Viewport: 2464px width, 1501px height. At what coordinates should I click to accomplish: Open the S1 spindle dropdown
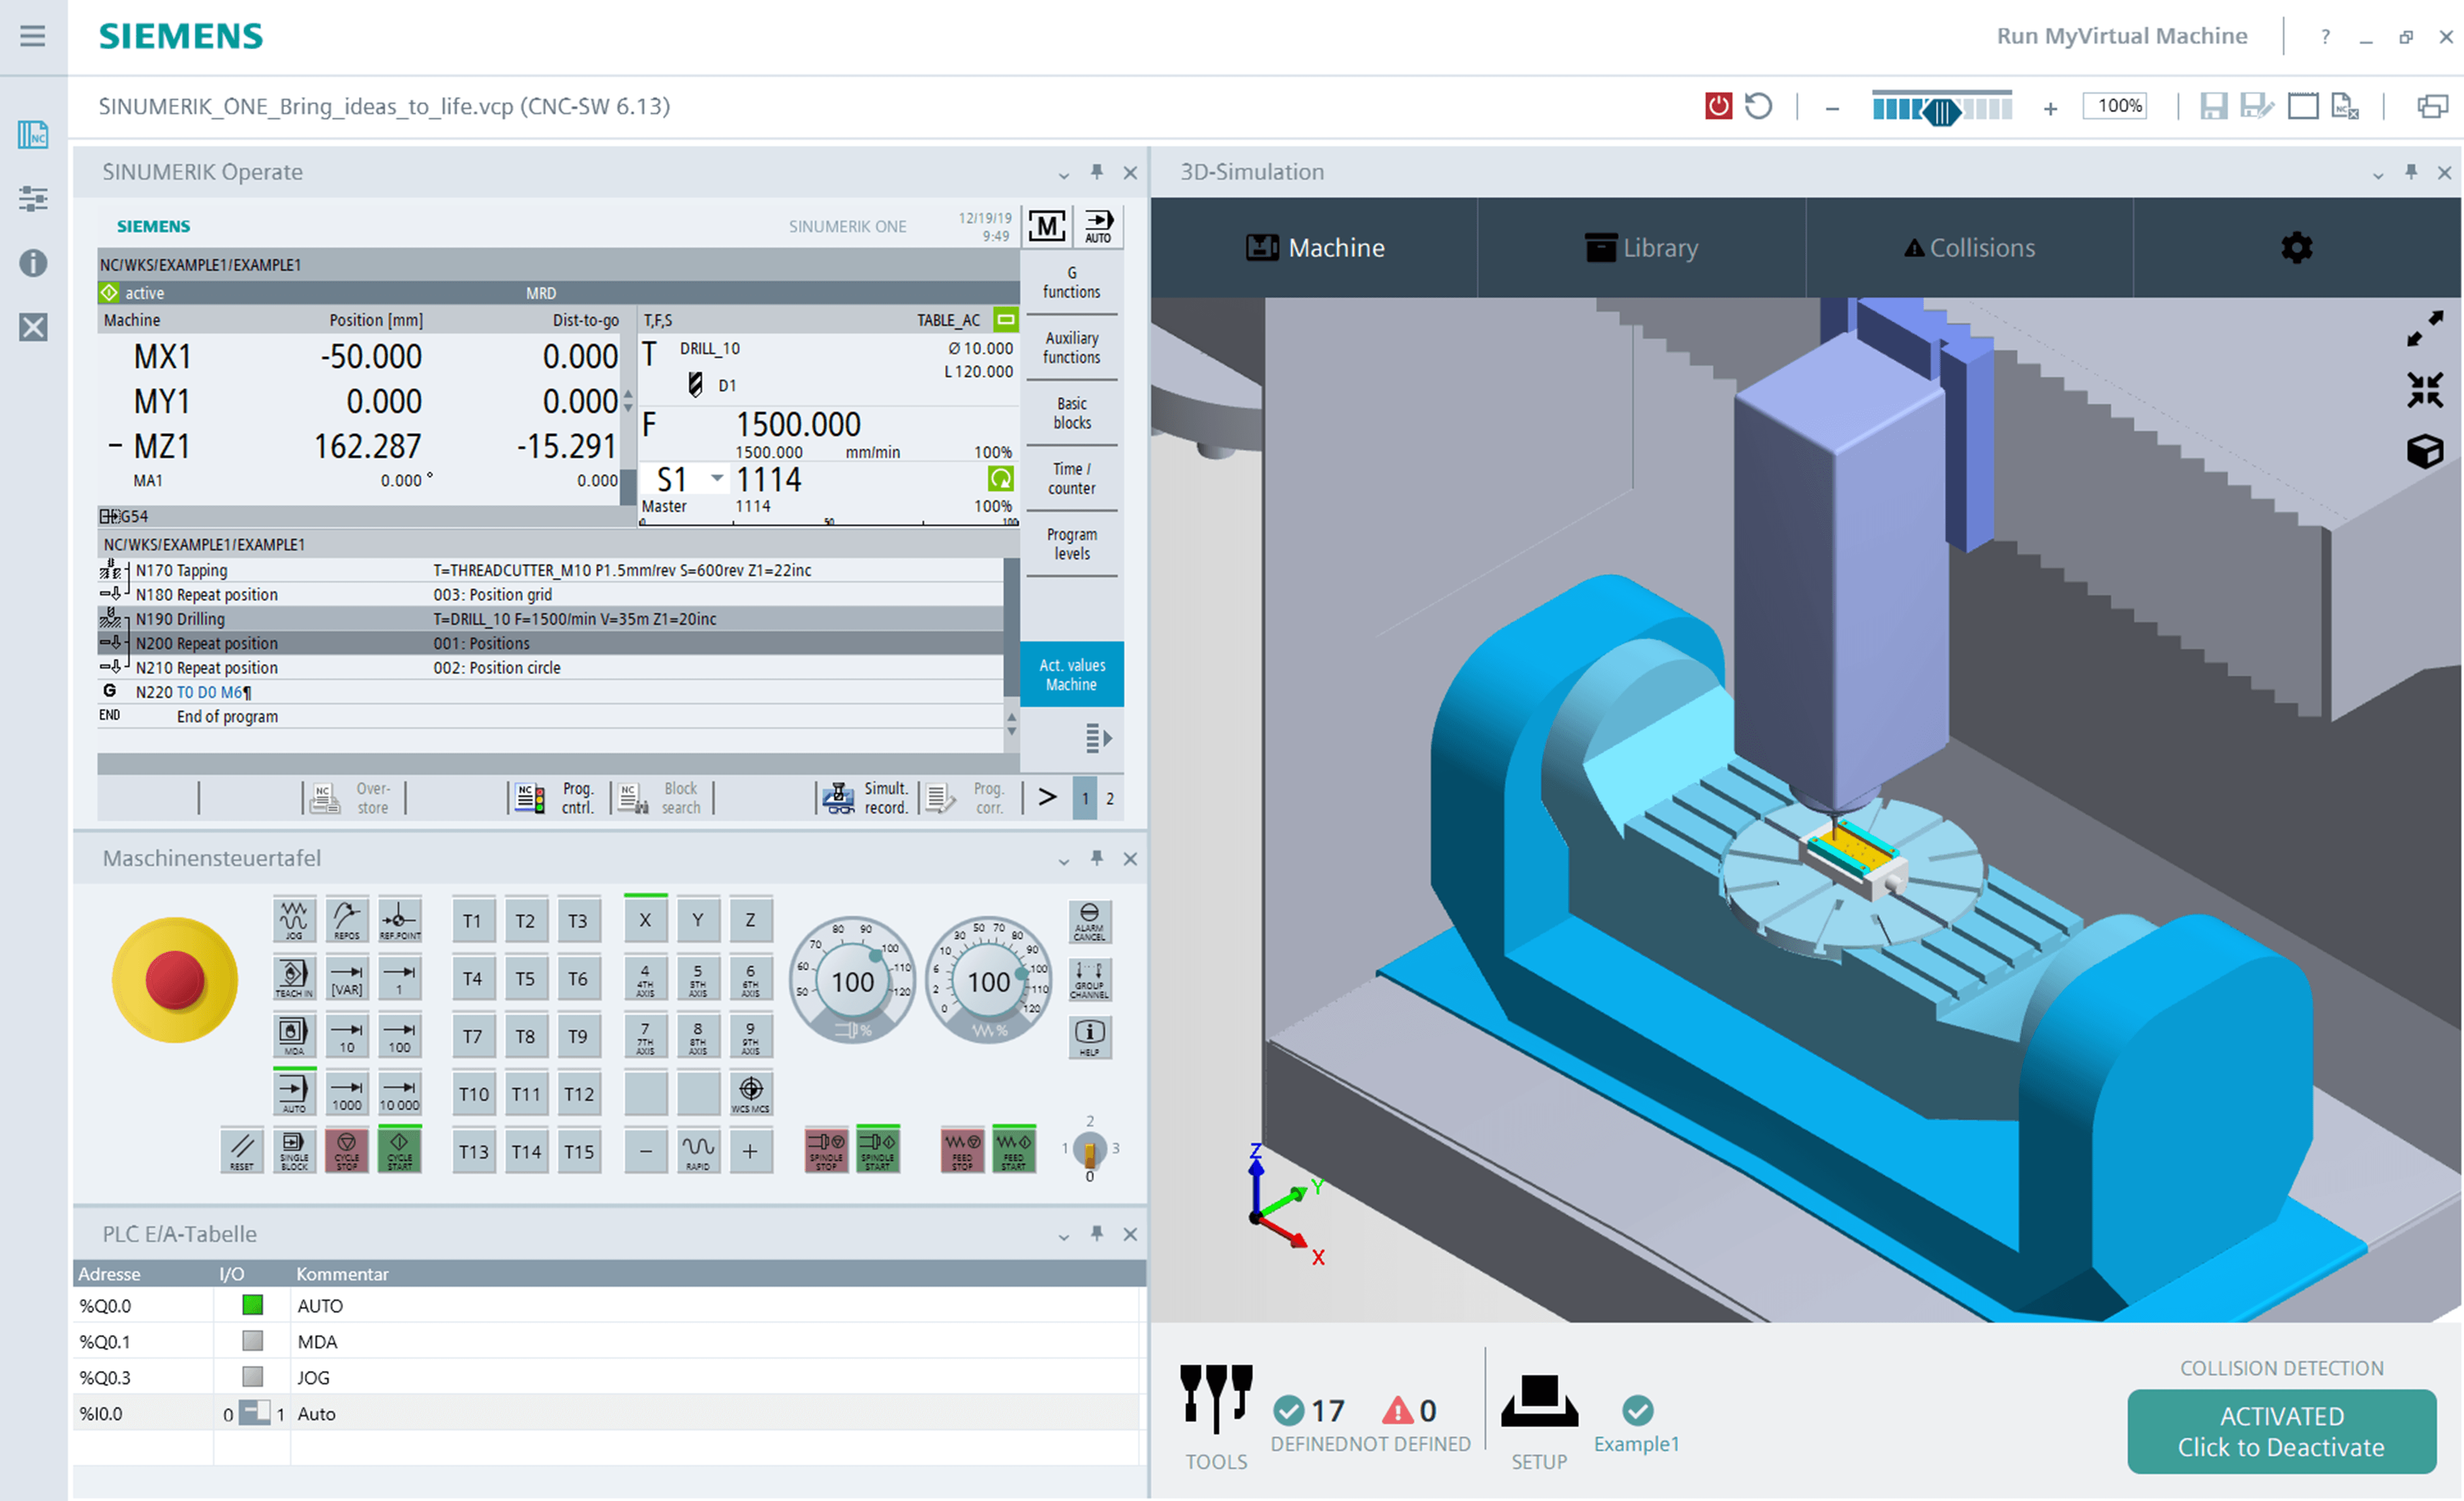point(717,478)
